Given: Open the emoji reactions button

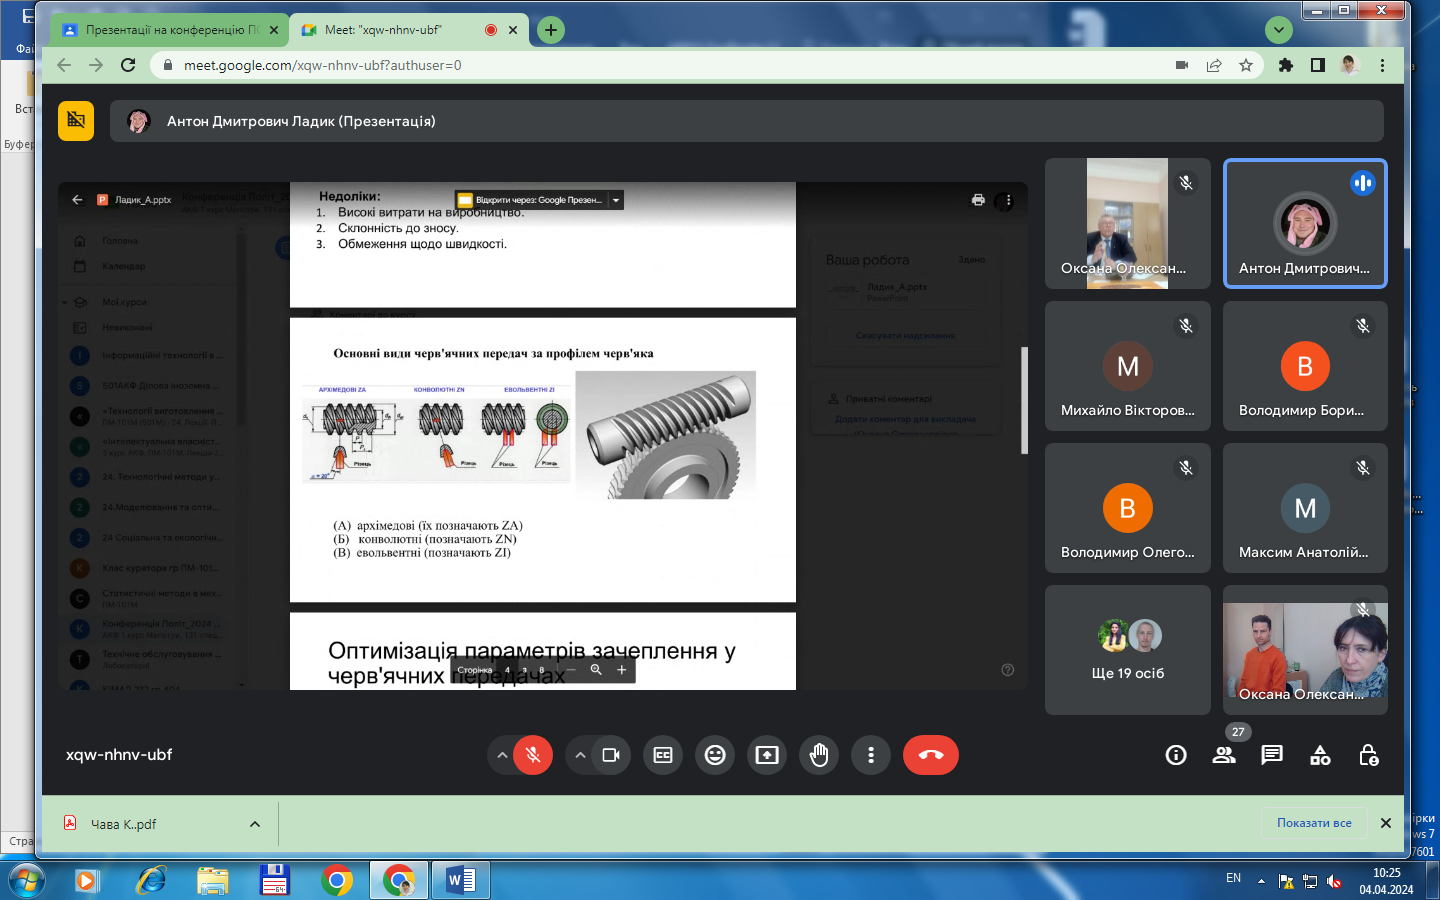Looking at the screenshot, I should [715, 755].
